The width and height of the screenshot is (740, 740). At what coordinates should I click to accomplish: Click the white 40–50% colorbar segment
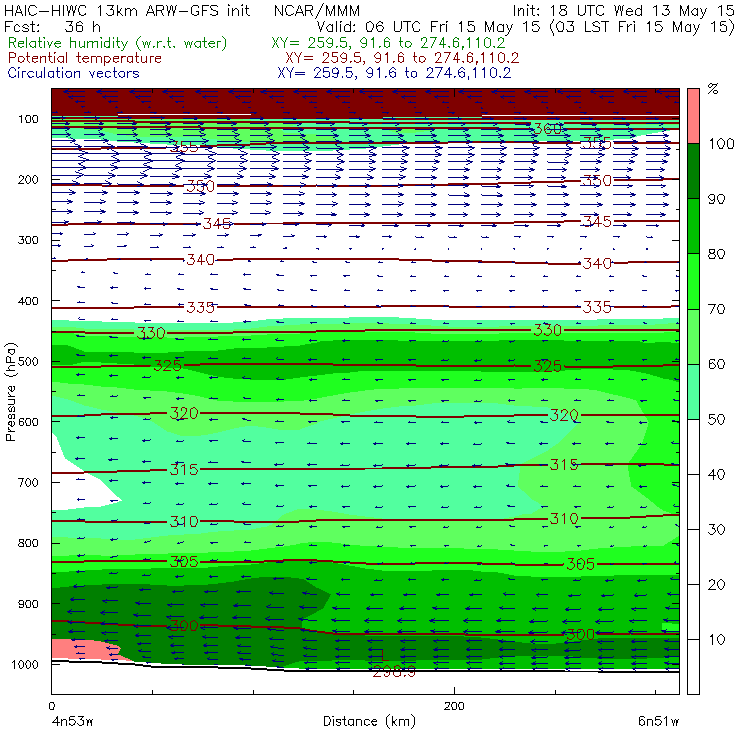[x=693, y=446]
